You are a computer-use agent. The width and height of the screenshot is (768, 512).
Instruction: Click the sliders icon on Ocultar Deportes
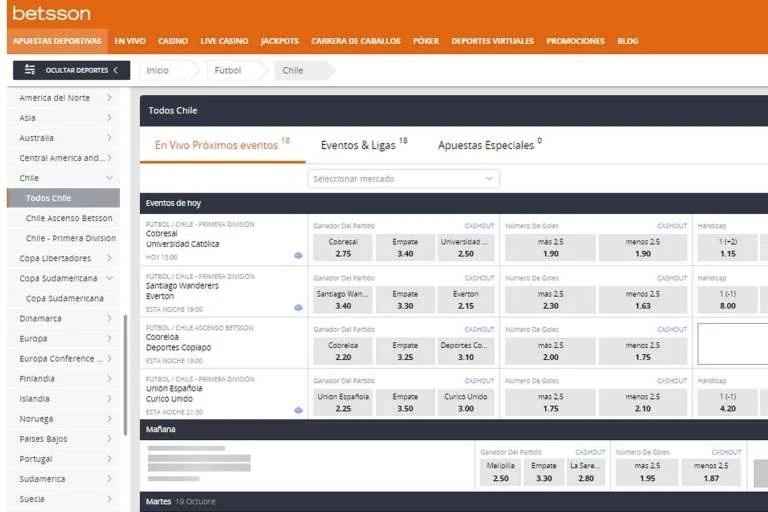[30, 70]
